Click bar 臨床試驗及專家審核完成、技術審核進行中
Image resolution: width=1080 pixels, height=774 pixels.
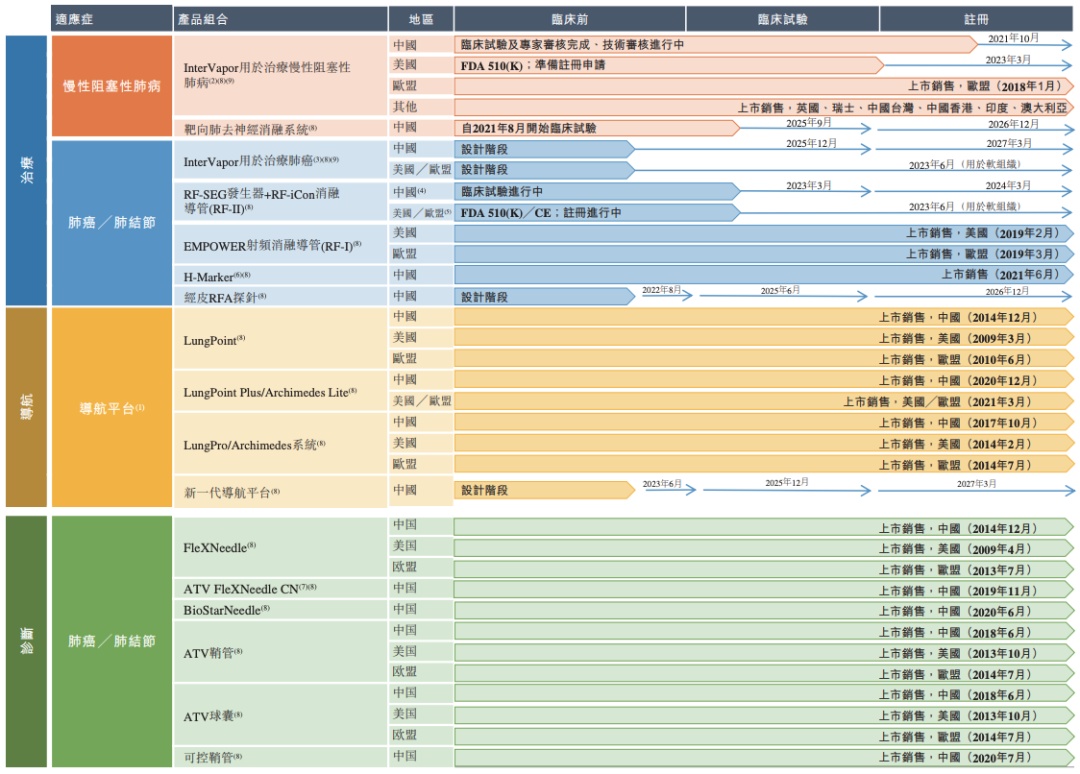pos(716,45)
